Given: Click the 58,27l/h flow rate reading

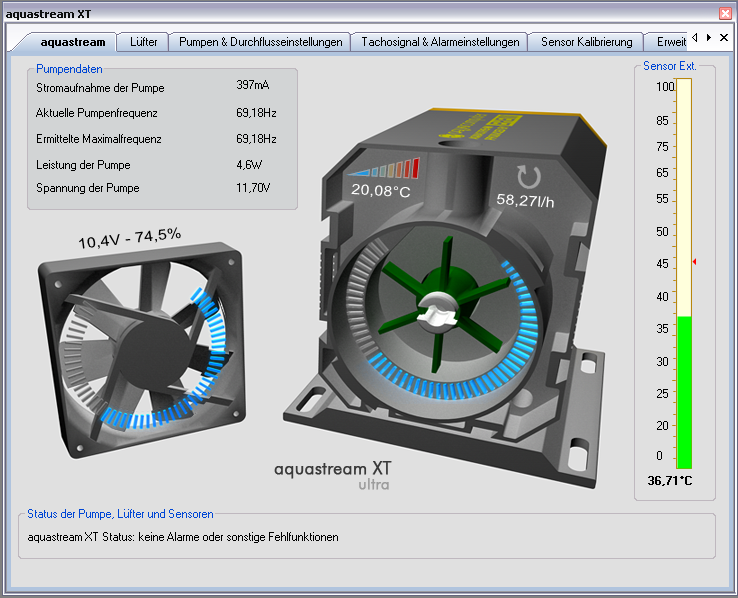Looking at the screenshot, I should (527, 200).
